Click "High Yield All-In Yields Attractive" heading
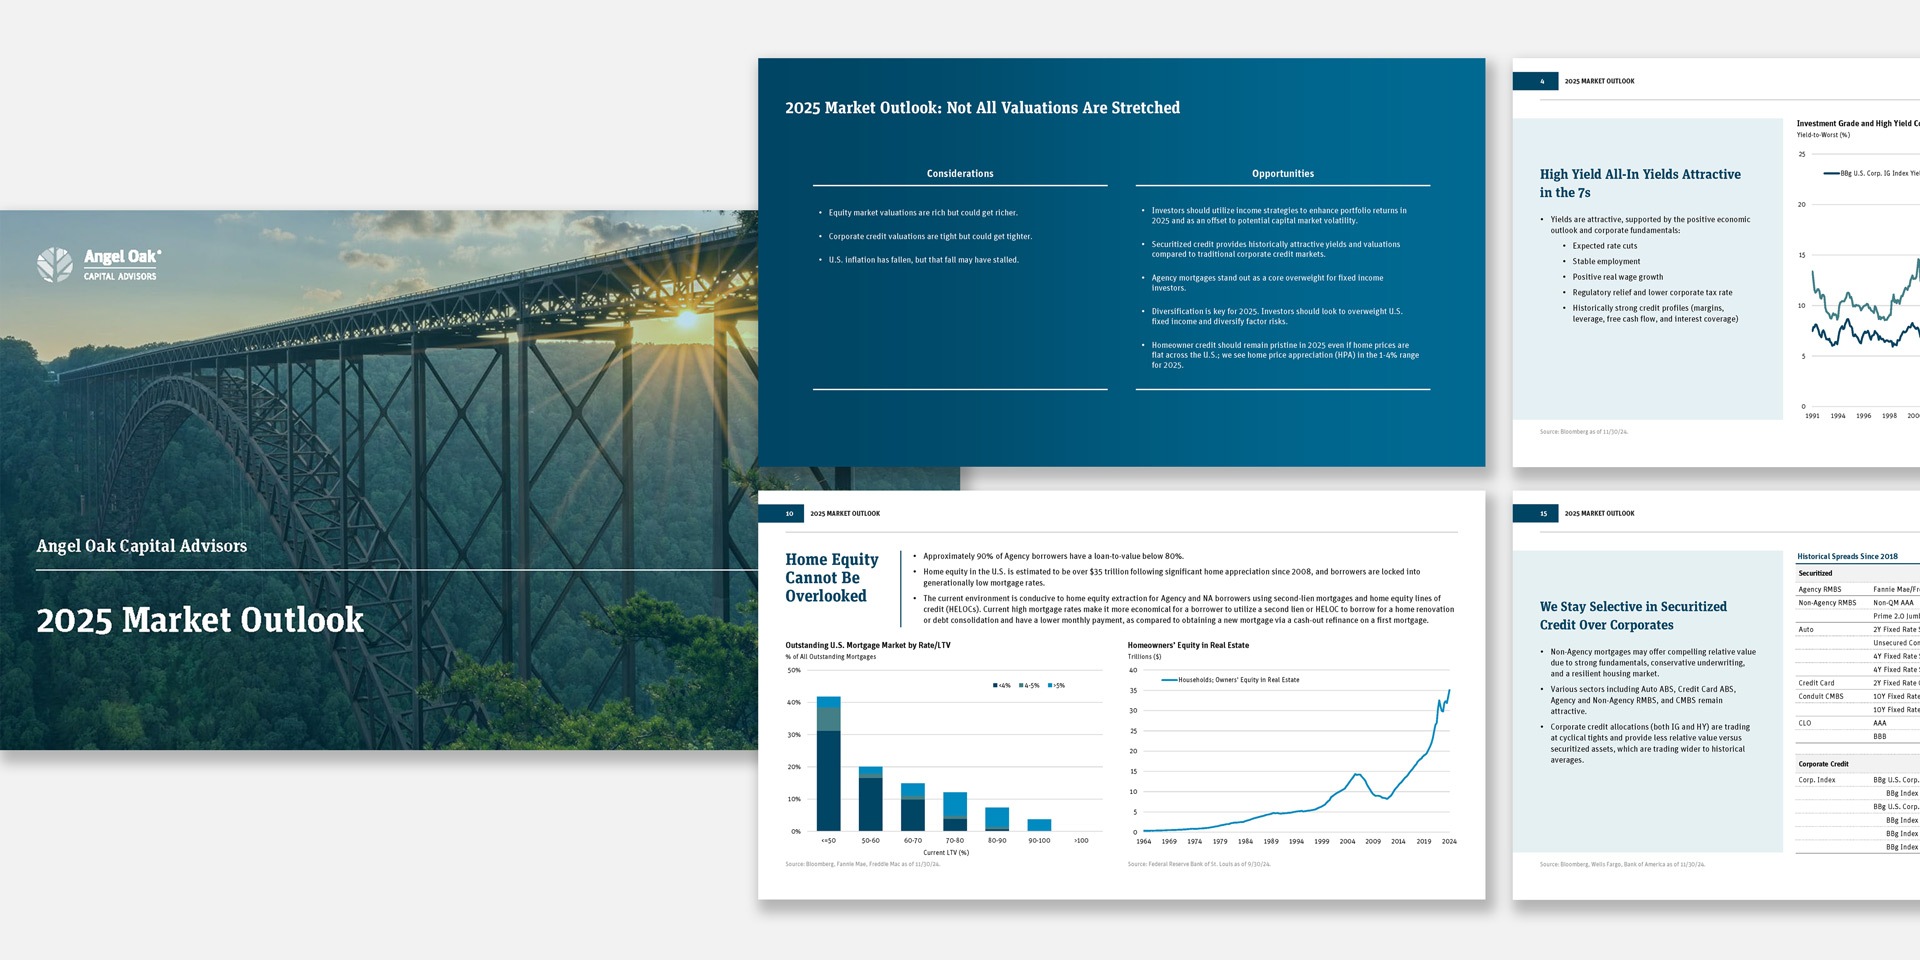Viewport: 1920px width, 960px height. [1640, 183]
